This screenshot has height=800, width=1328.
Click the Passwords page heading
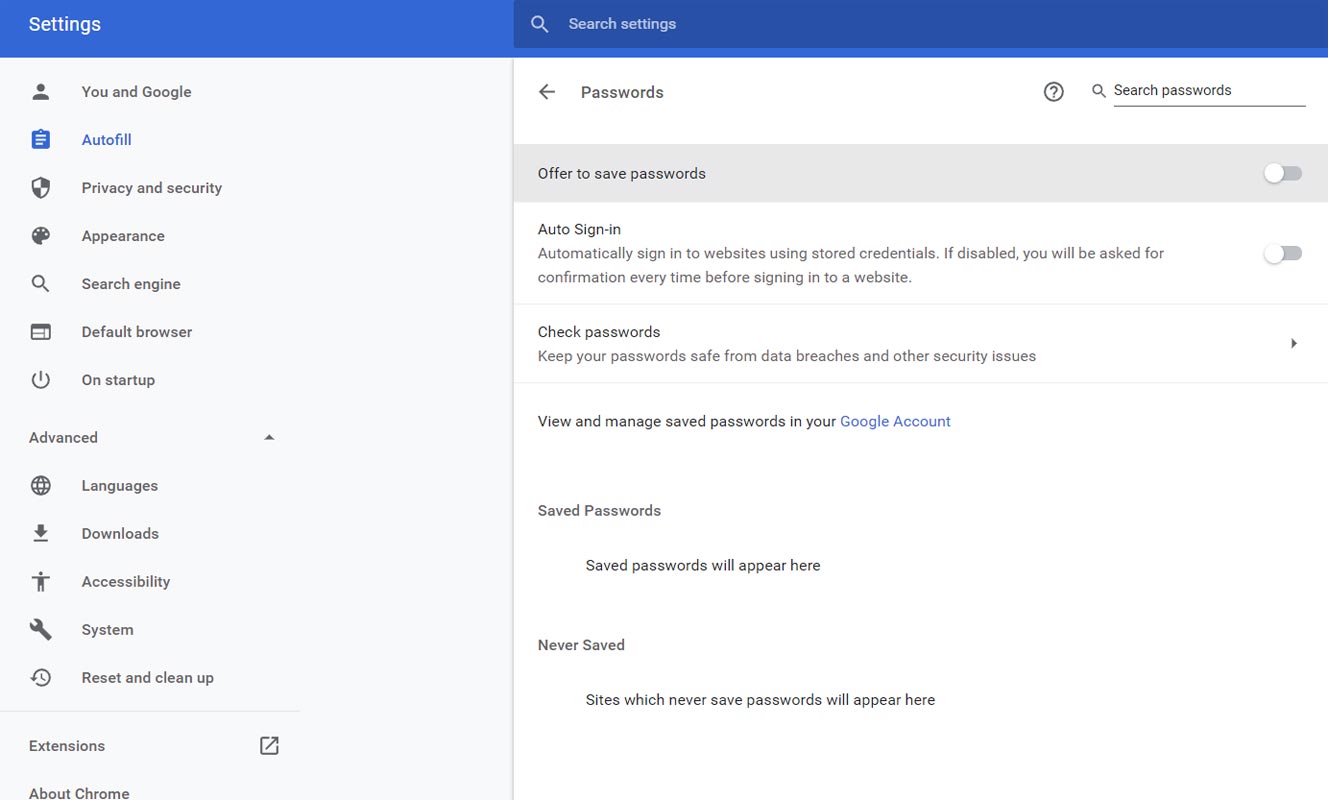[x=622, y=92]
